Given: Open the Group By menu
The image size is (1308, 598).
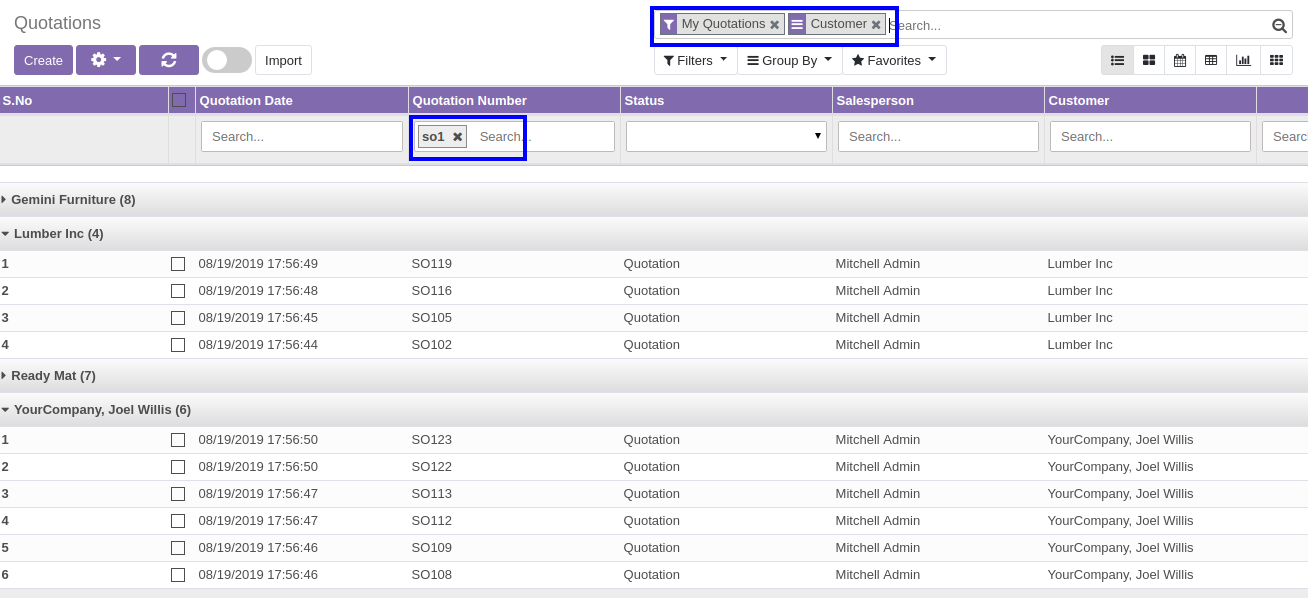Looking at the screenshot, I should [789, 60].
